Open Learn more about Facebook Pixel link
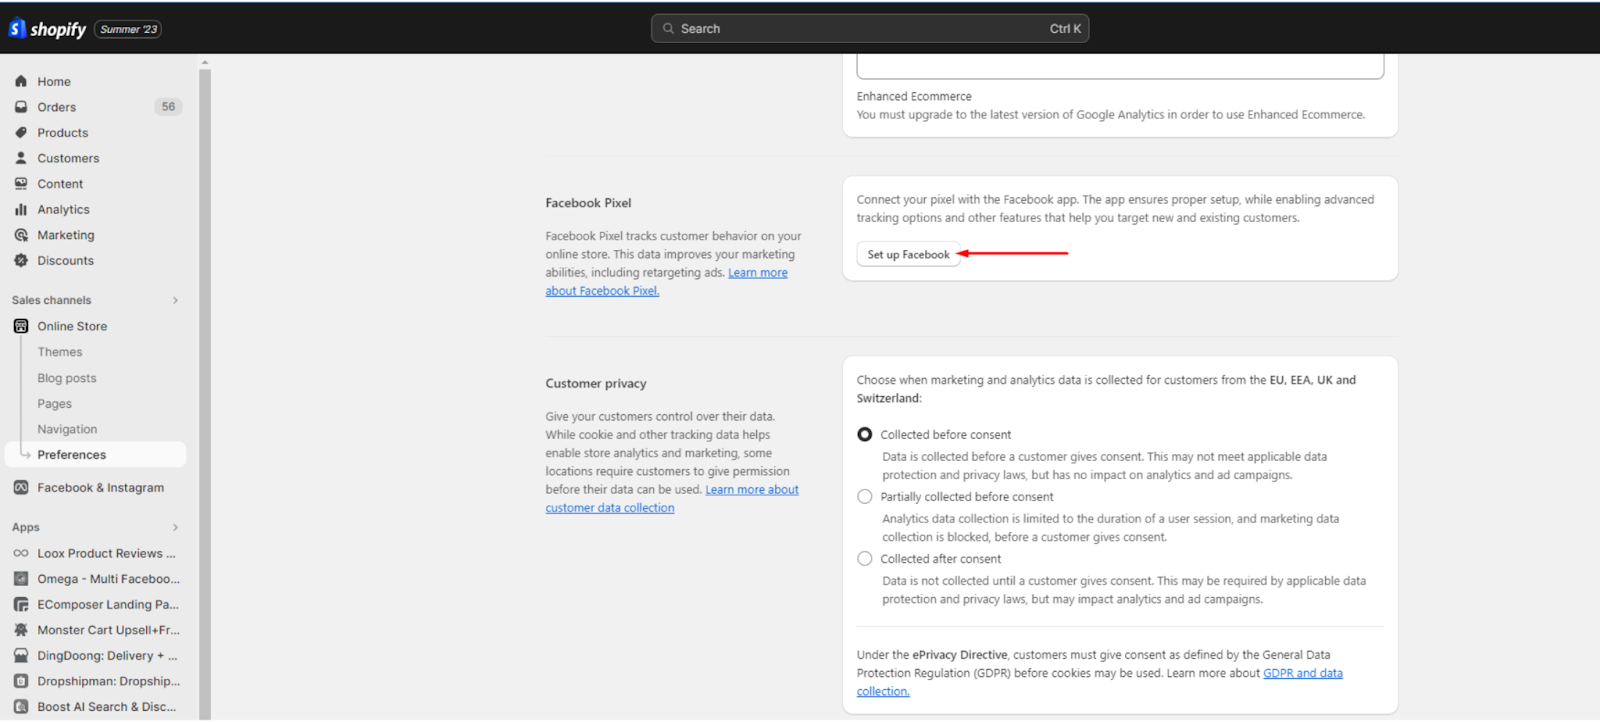This screenshot has width=1600, height=722. 666,282
